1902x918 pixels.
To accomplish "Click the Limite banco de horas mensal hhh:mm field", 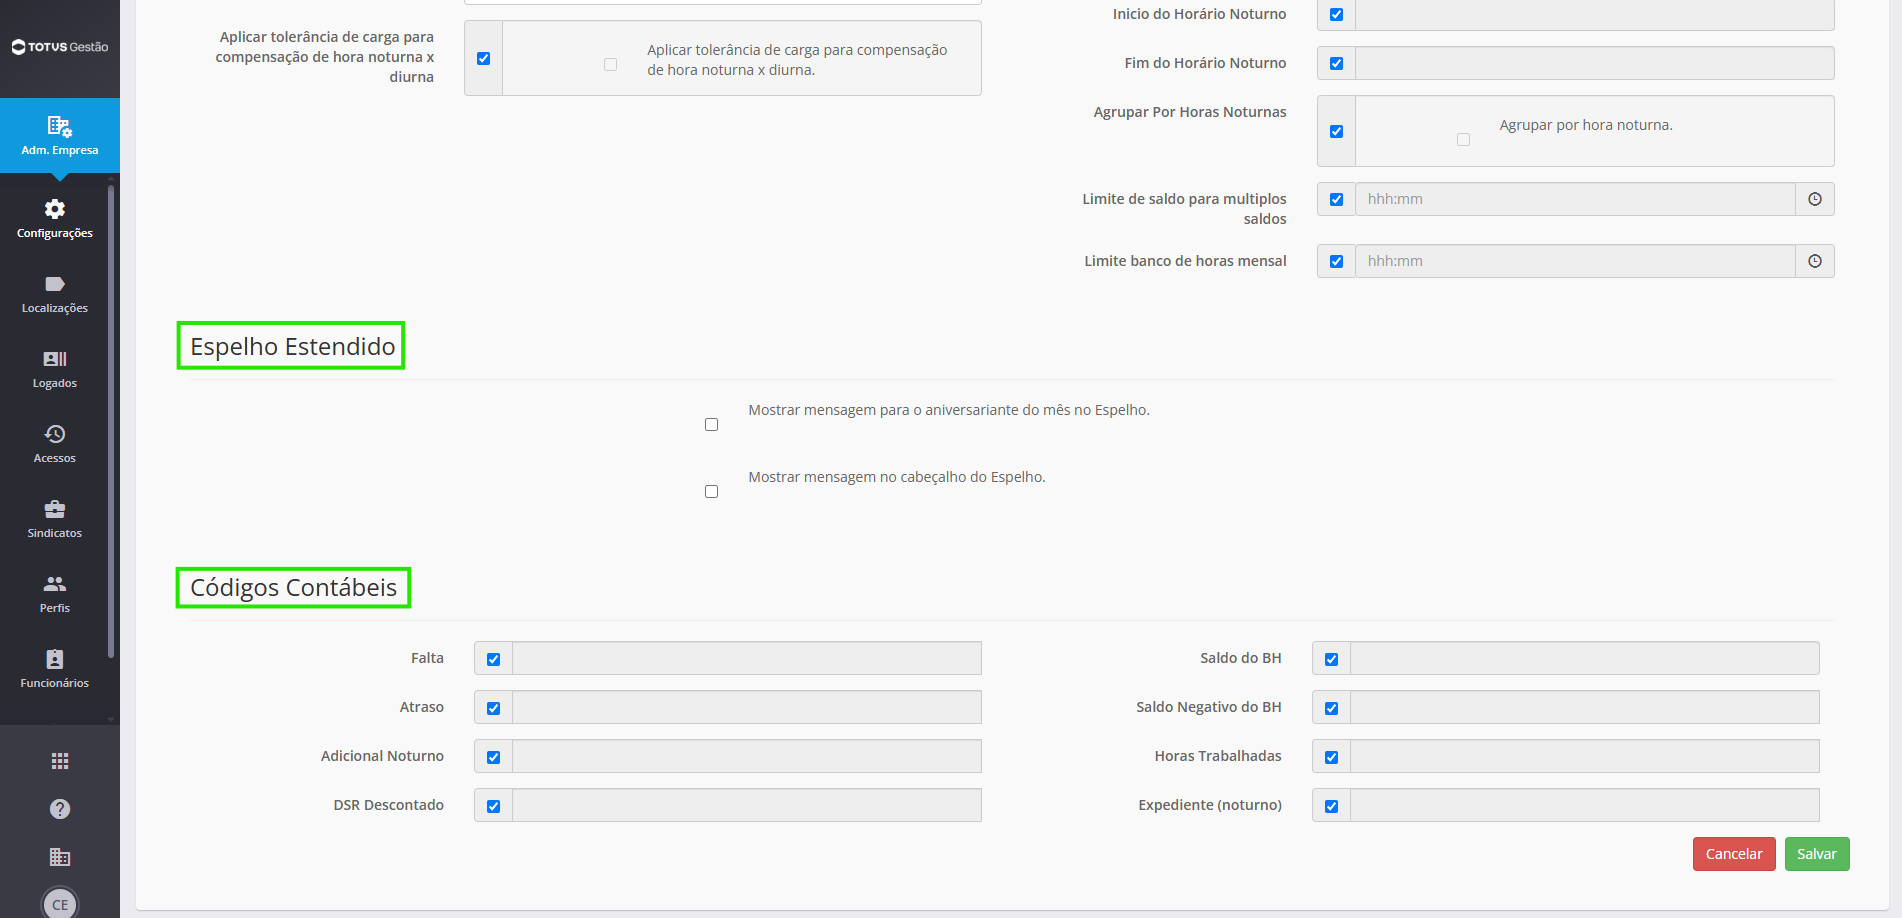I will click(1575, 261).
